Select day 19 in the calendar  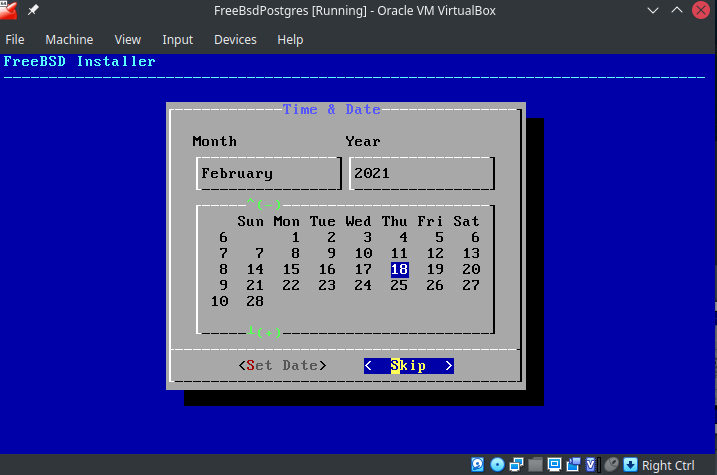pos(435,269)
